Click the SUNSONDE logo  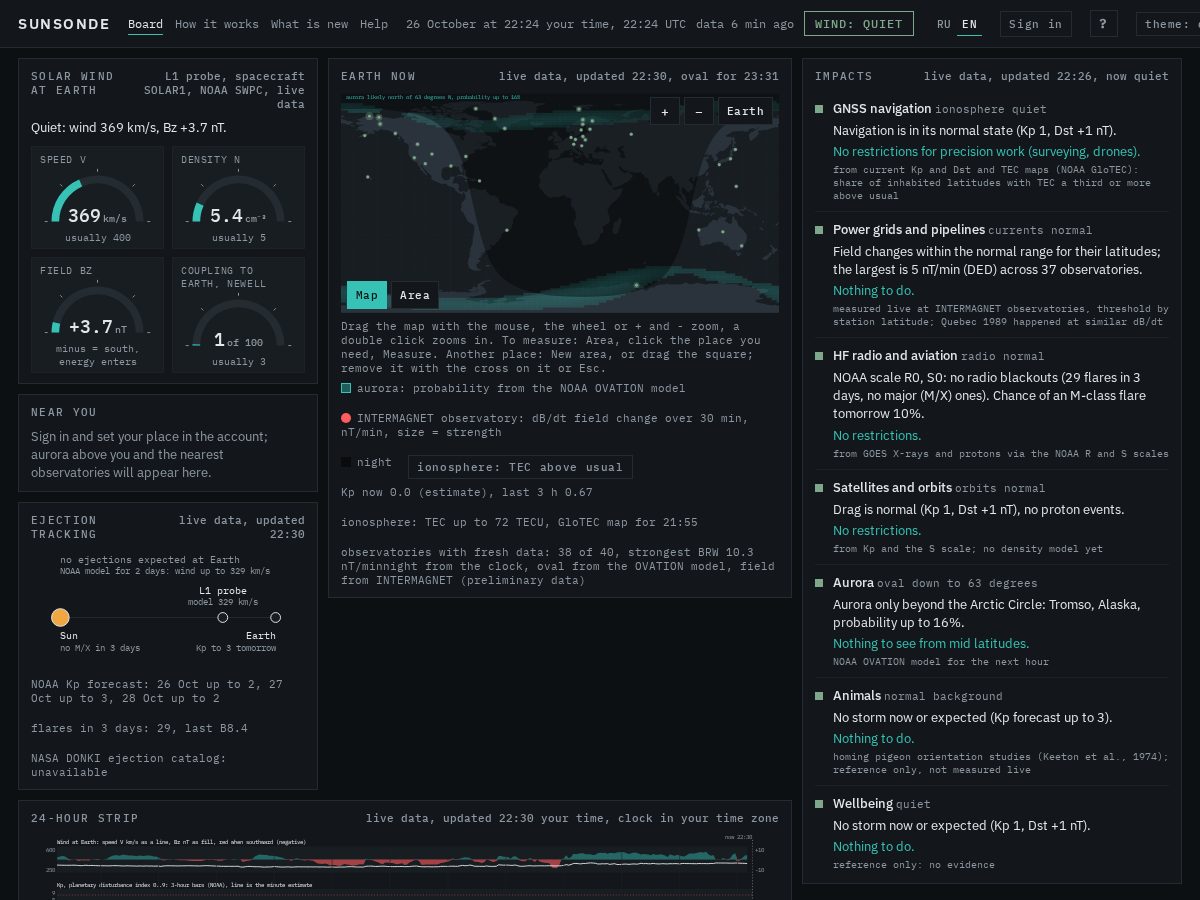[x=64, y=24]
